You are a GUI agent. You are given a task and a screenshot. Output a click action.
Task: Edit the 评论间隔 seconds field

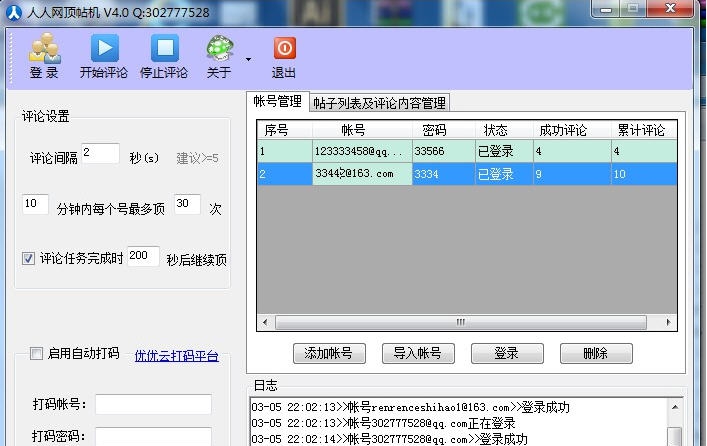tap(100, 153)
